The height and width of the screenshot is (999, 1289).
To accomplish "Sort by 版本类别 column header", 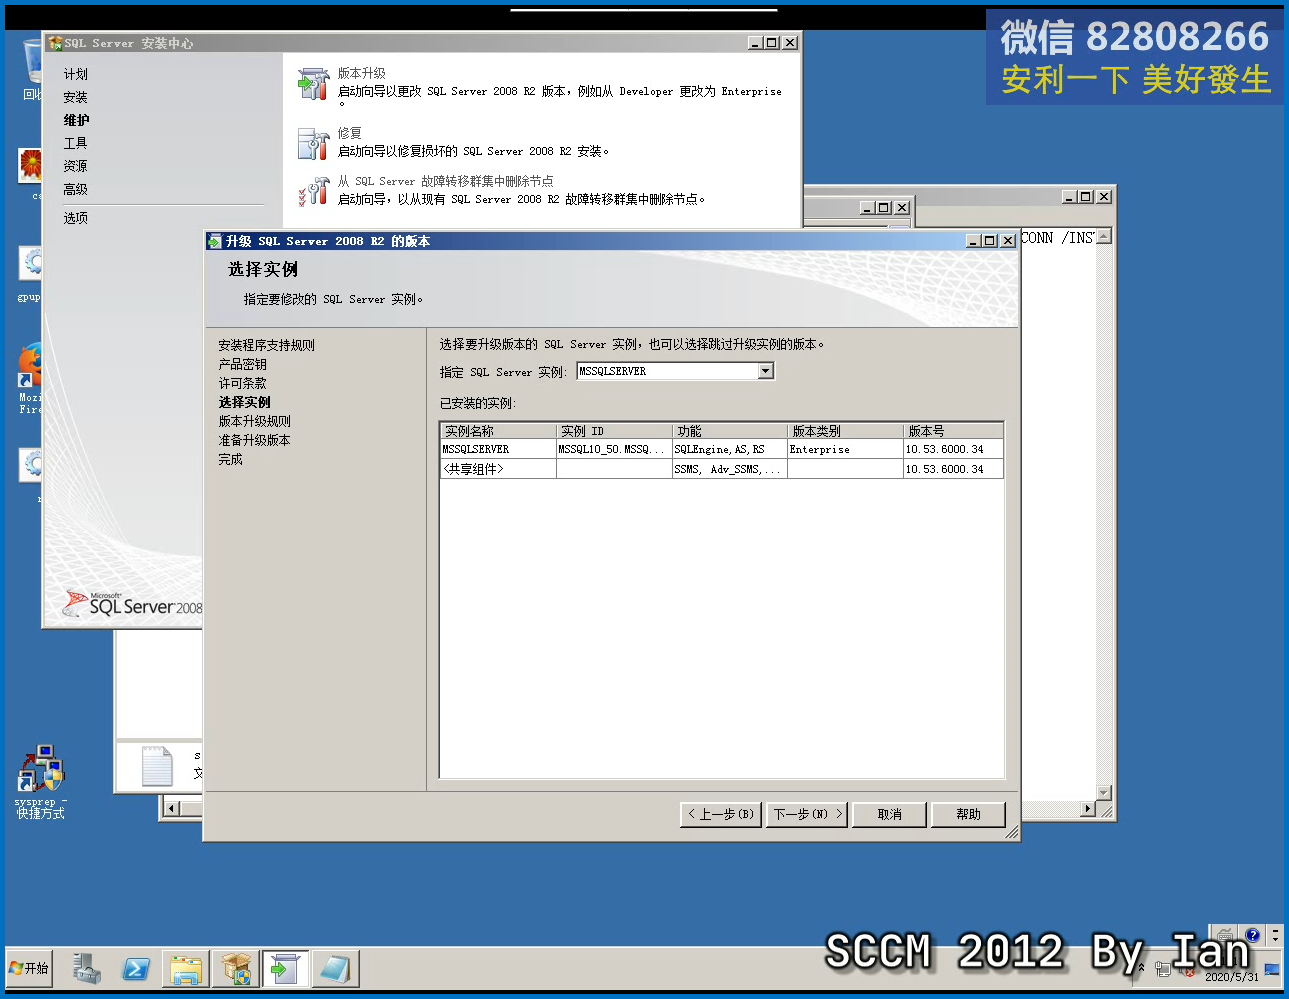I will [x=846, y=431].
